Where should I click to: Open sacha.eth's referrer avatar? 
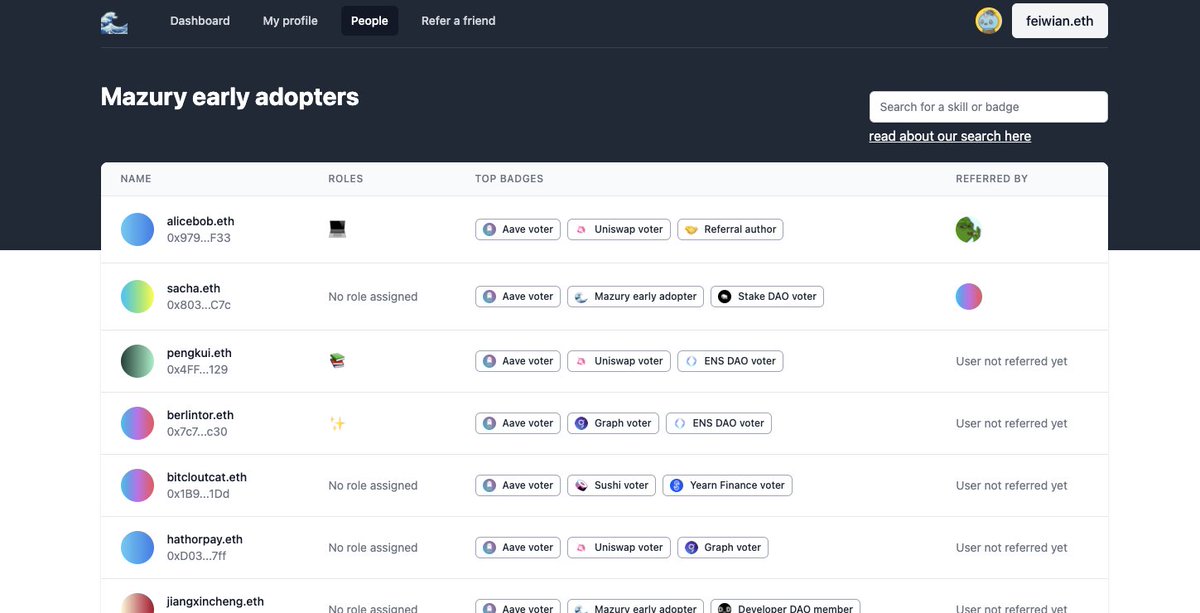[968, 296]
